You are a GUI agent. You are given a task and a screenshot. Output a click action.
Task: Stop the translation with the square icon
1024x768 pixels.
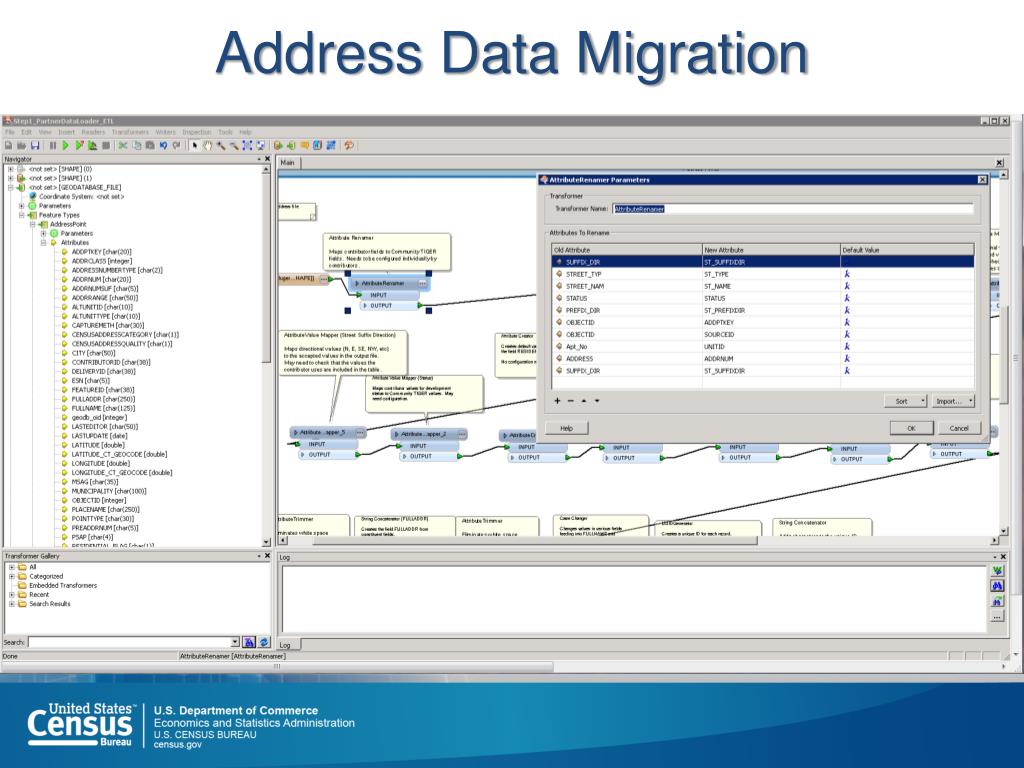coord(106,146)
